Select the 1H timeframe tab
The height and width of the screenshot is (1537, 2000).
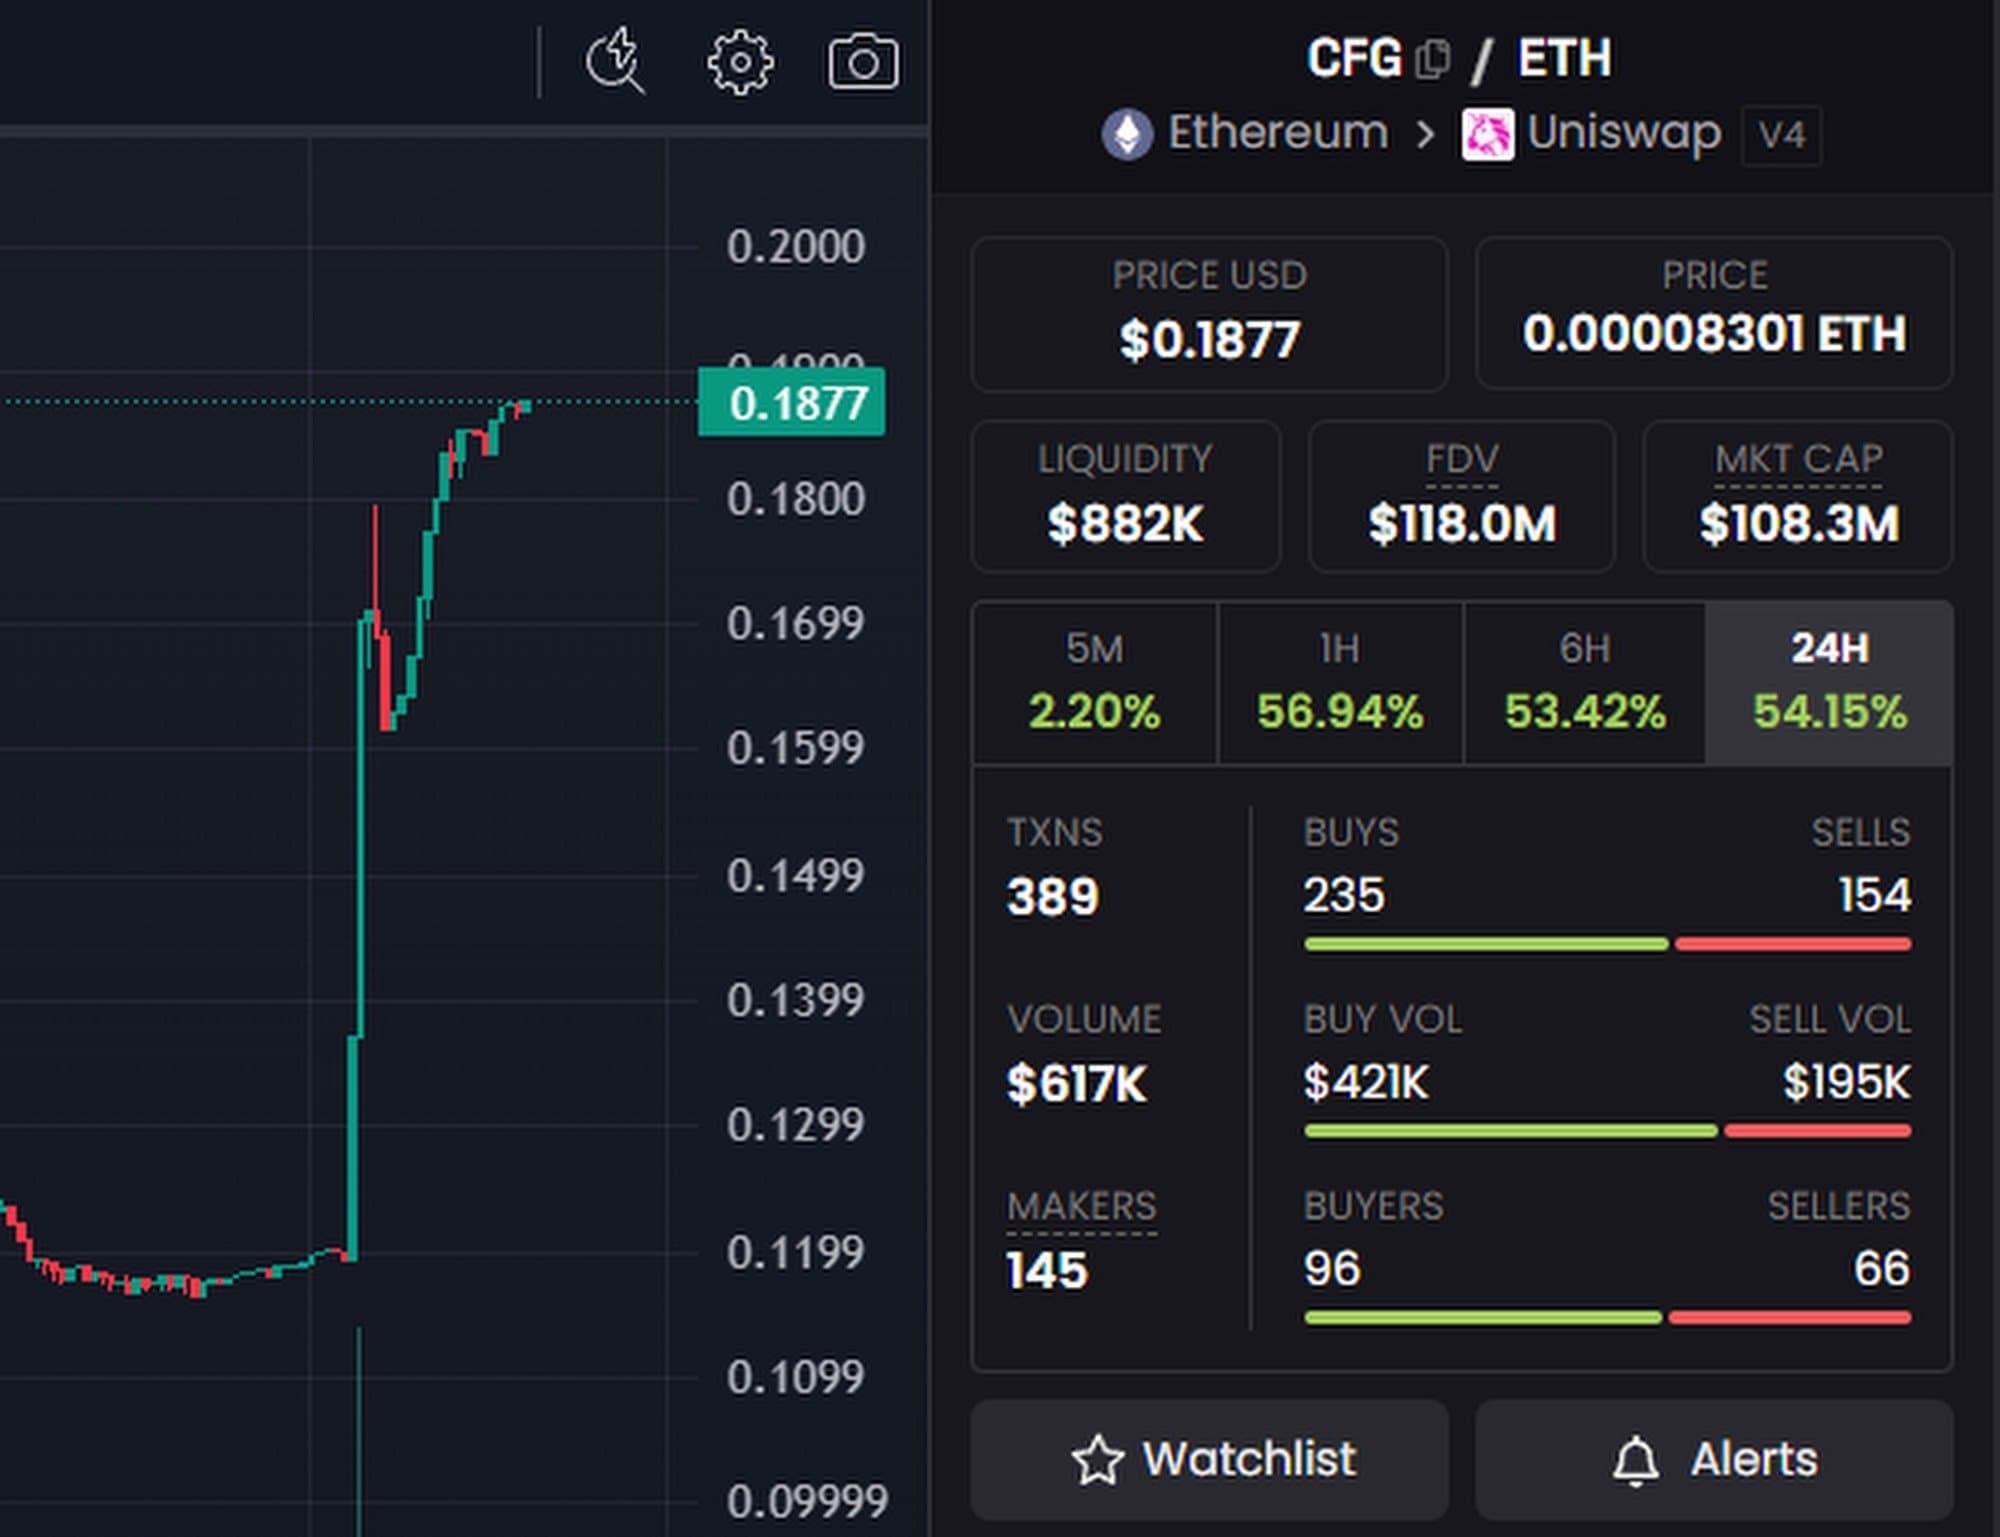coord(1339,683)
